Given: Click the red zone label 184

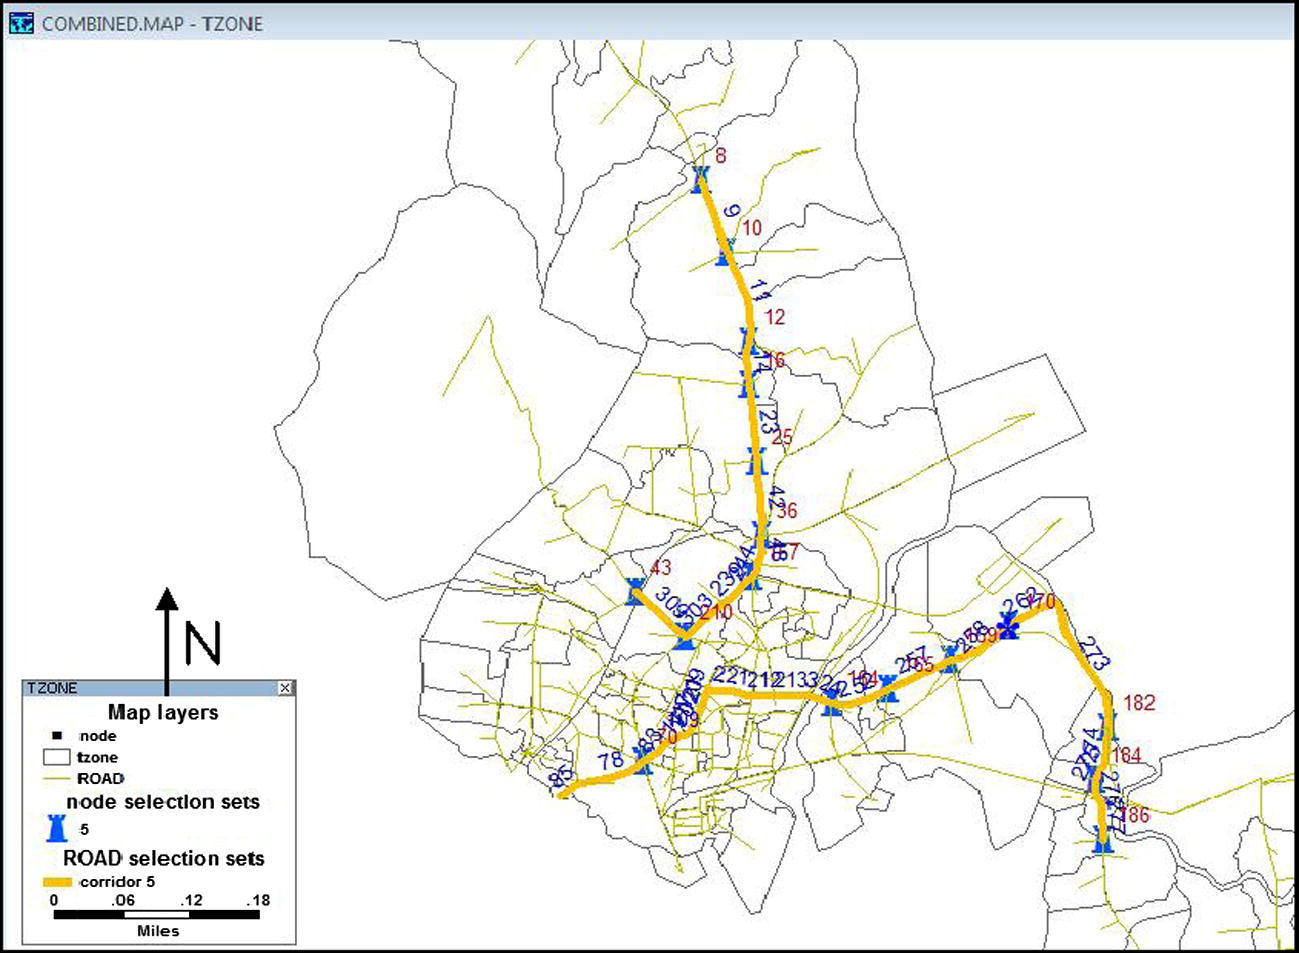Looking at the screenshot, I should 1126,755.
